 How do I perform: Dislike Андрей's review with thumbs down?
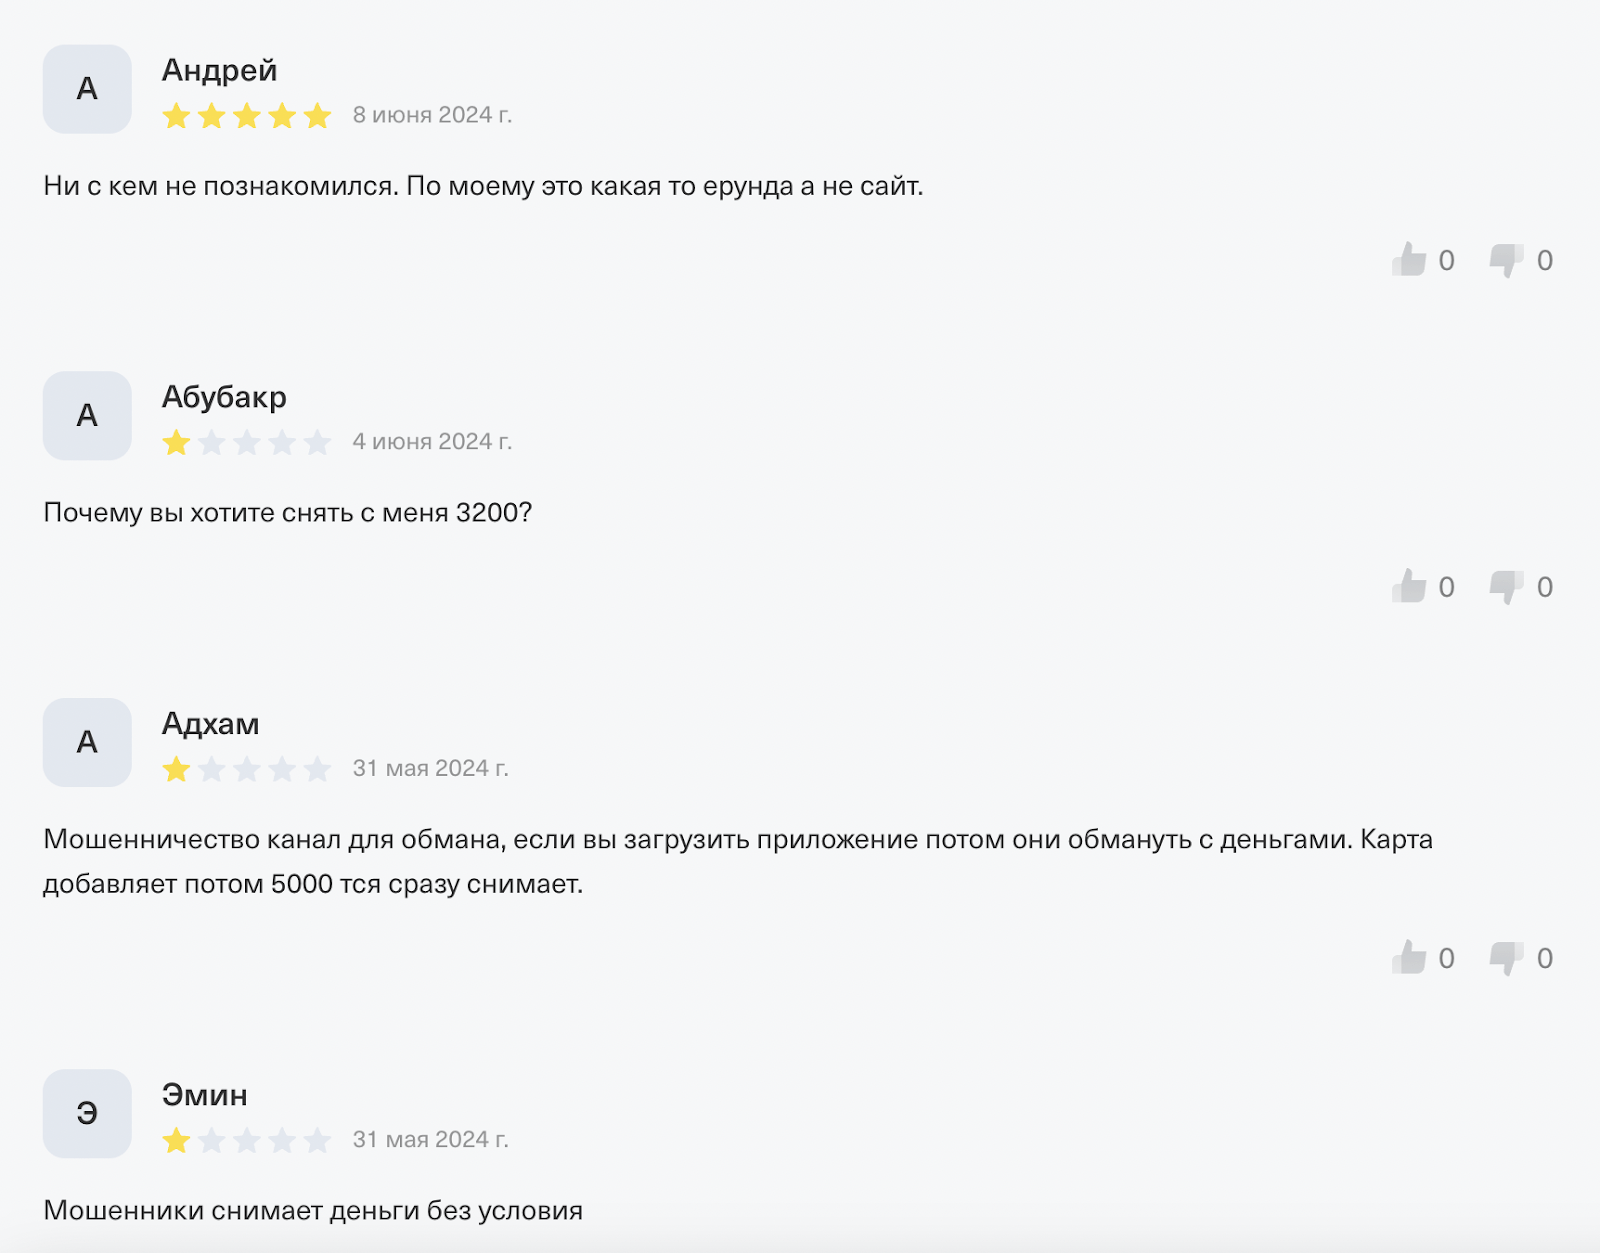coord(1506,260)
